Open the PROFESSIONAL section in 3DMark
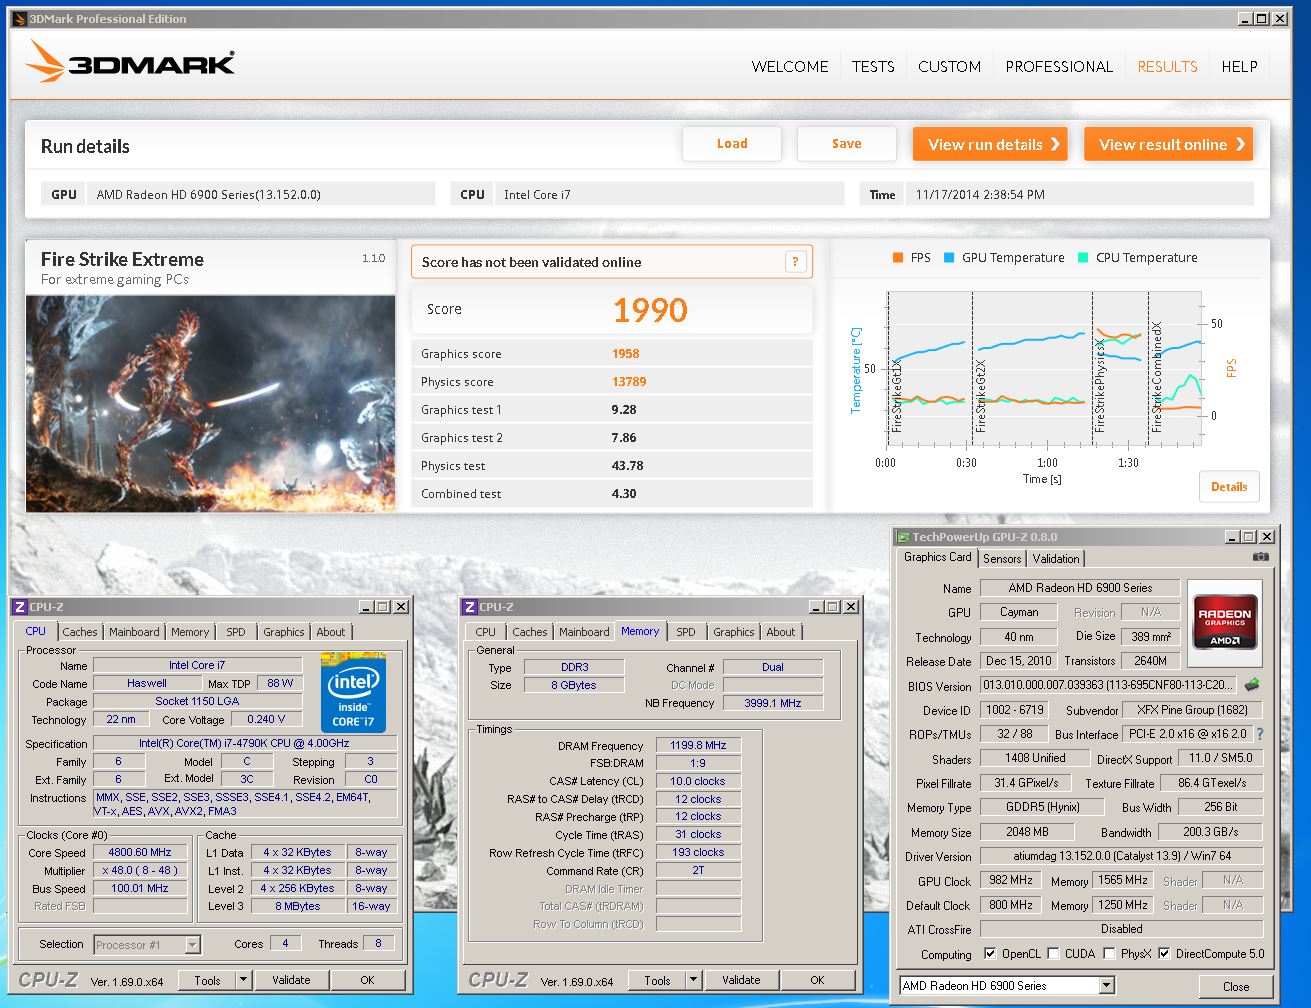Image resolution: width=1311 pixels, height=1008 pixels. pyautogui.click(x=1059, y=67)
